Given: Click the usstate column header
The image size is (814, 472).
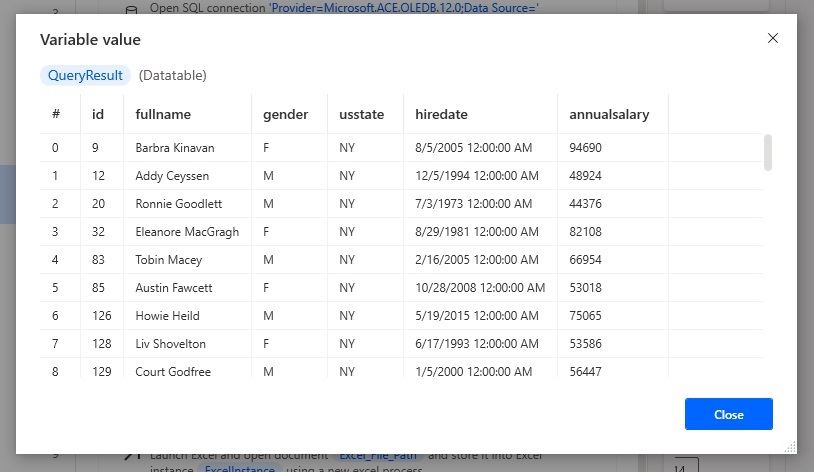Looking at the screenshot, I should tap(361, 114).
